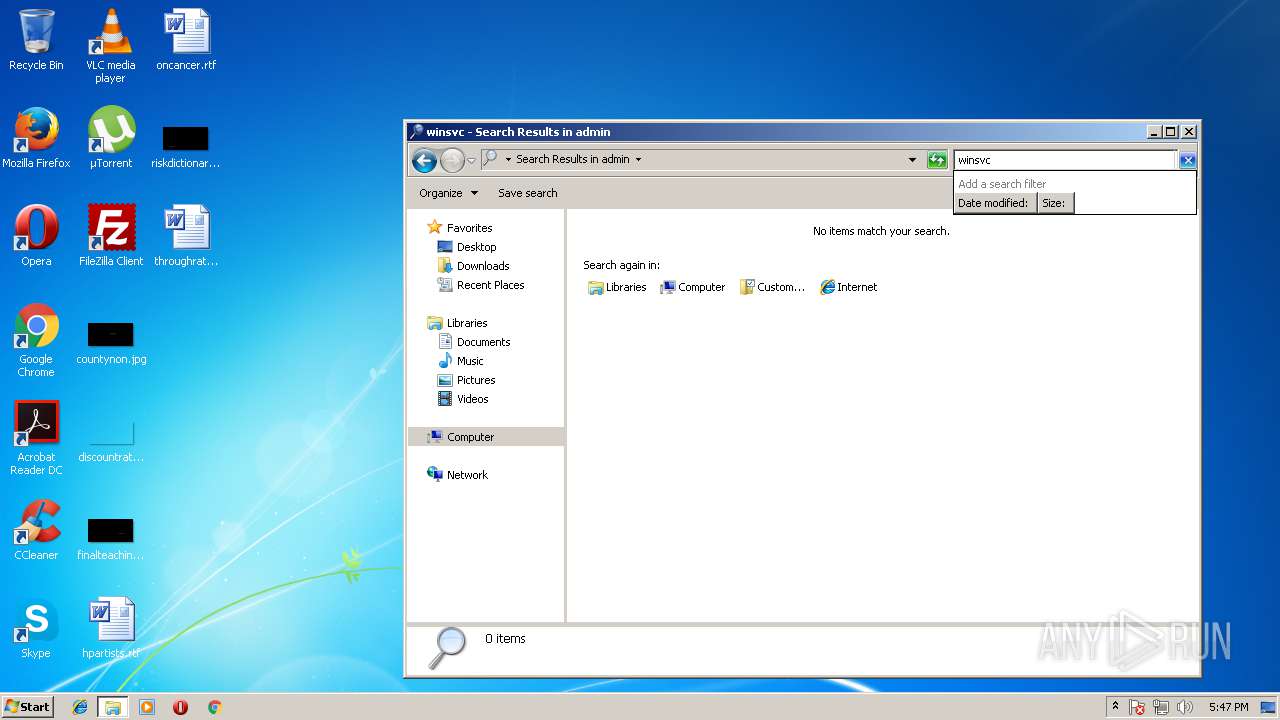
Task: Add Date modified search filter
Action: [x=993, y=203]
